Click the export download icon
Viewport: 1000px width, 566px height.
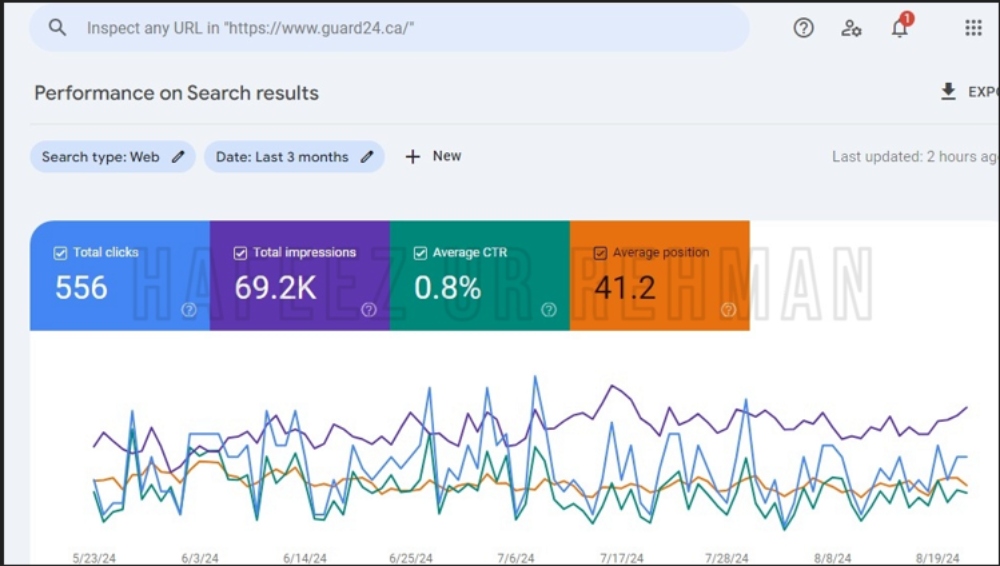(x=948, y=92)
